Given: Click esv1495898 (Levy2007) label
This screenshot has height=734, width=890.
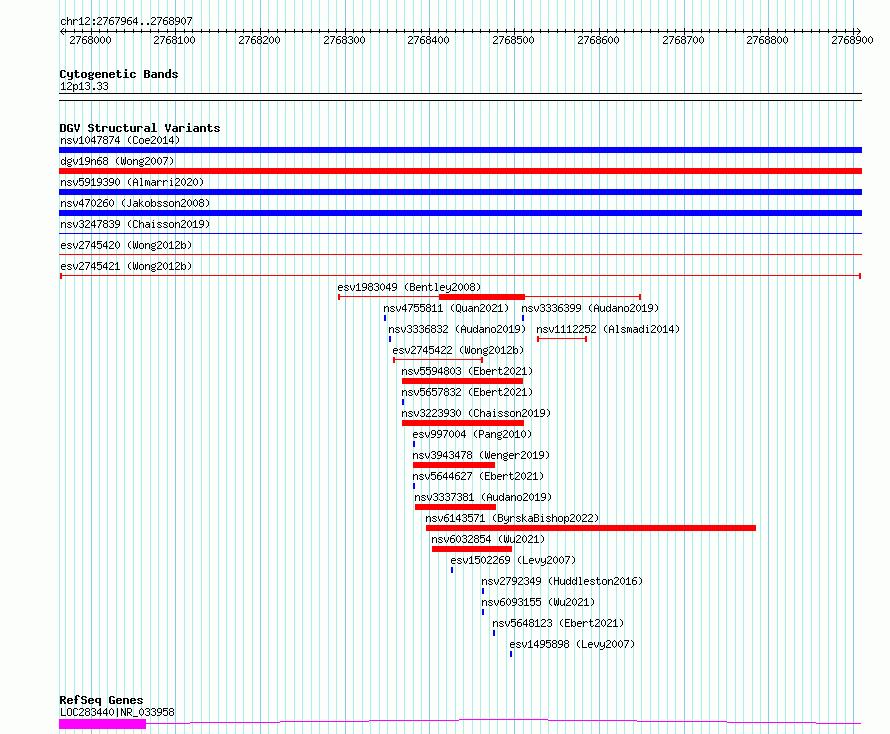Looking at the screenshot, I should pyautogui.click(x=572, y=644).
